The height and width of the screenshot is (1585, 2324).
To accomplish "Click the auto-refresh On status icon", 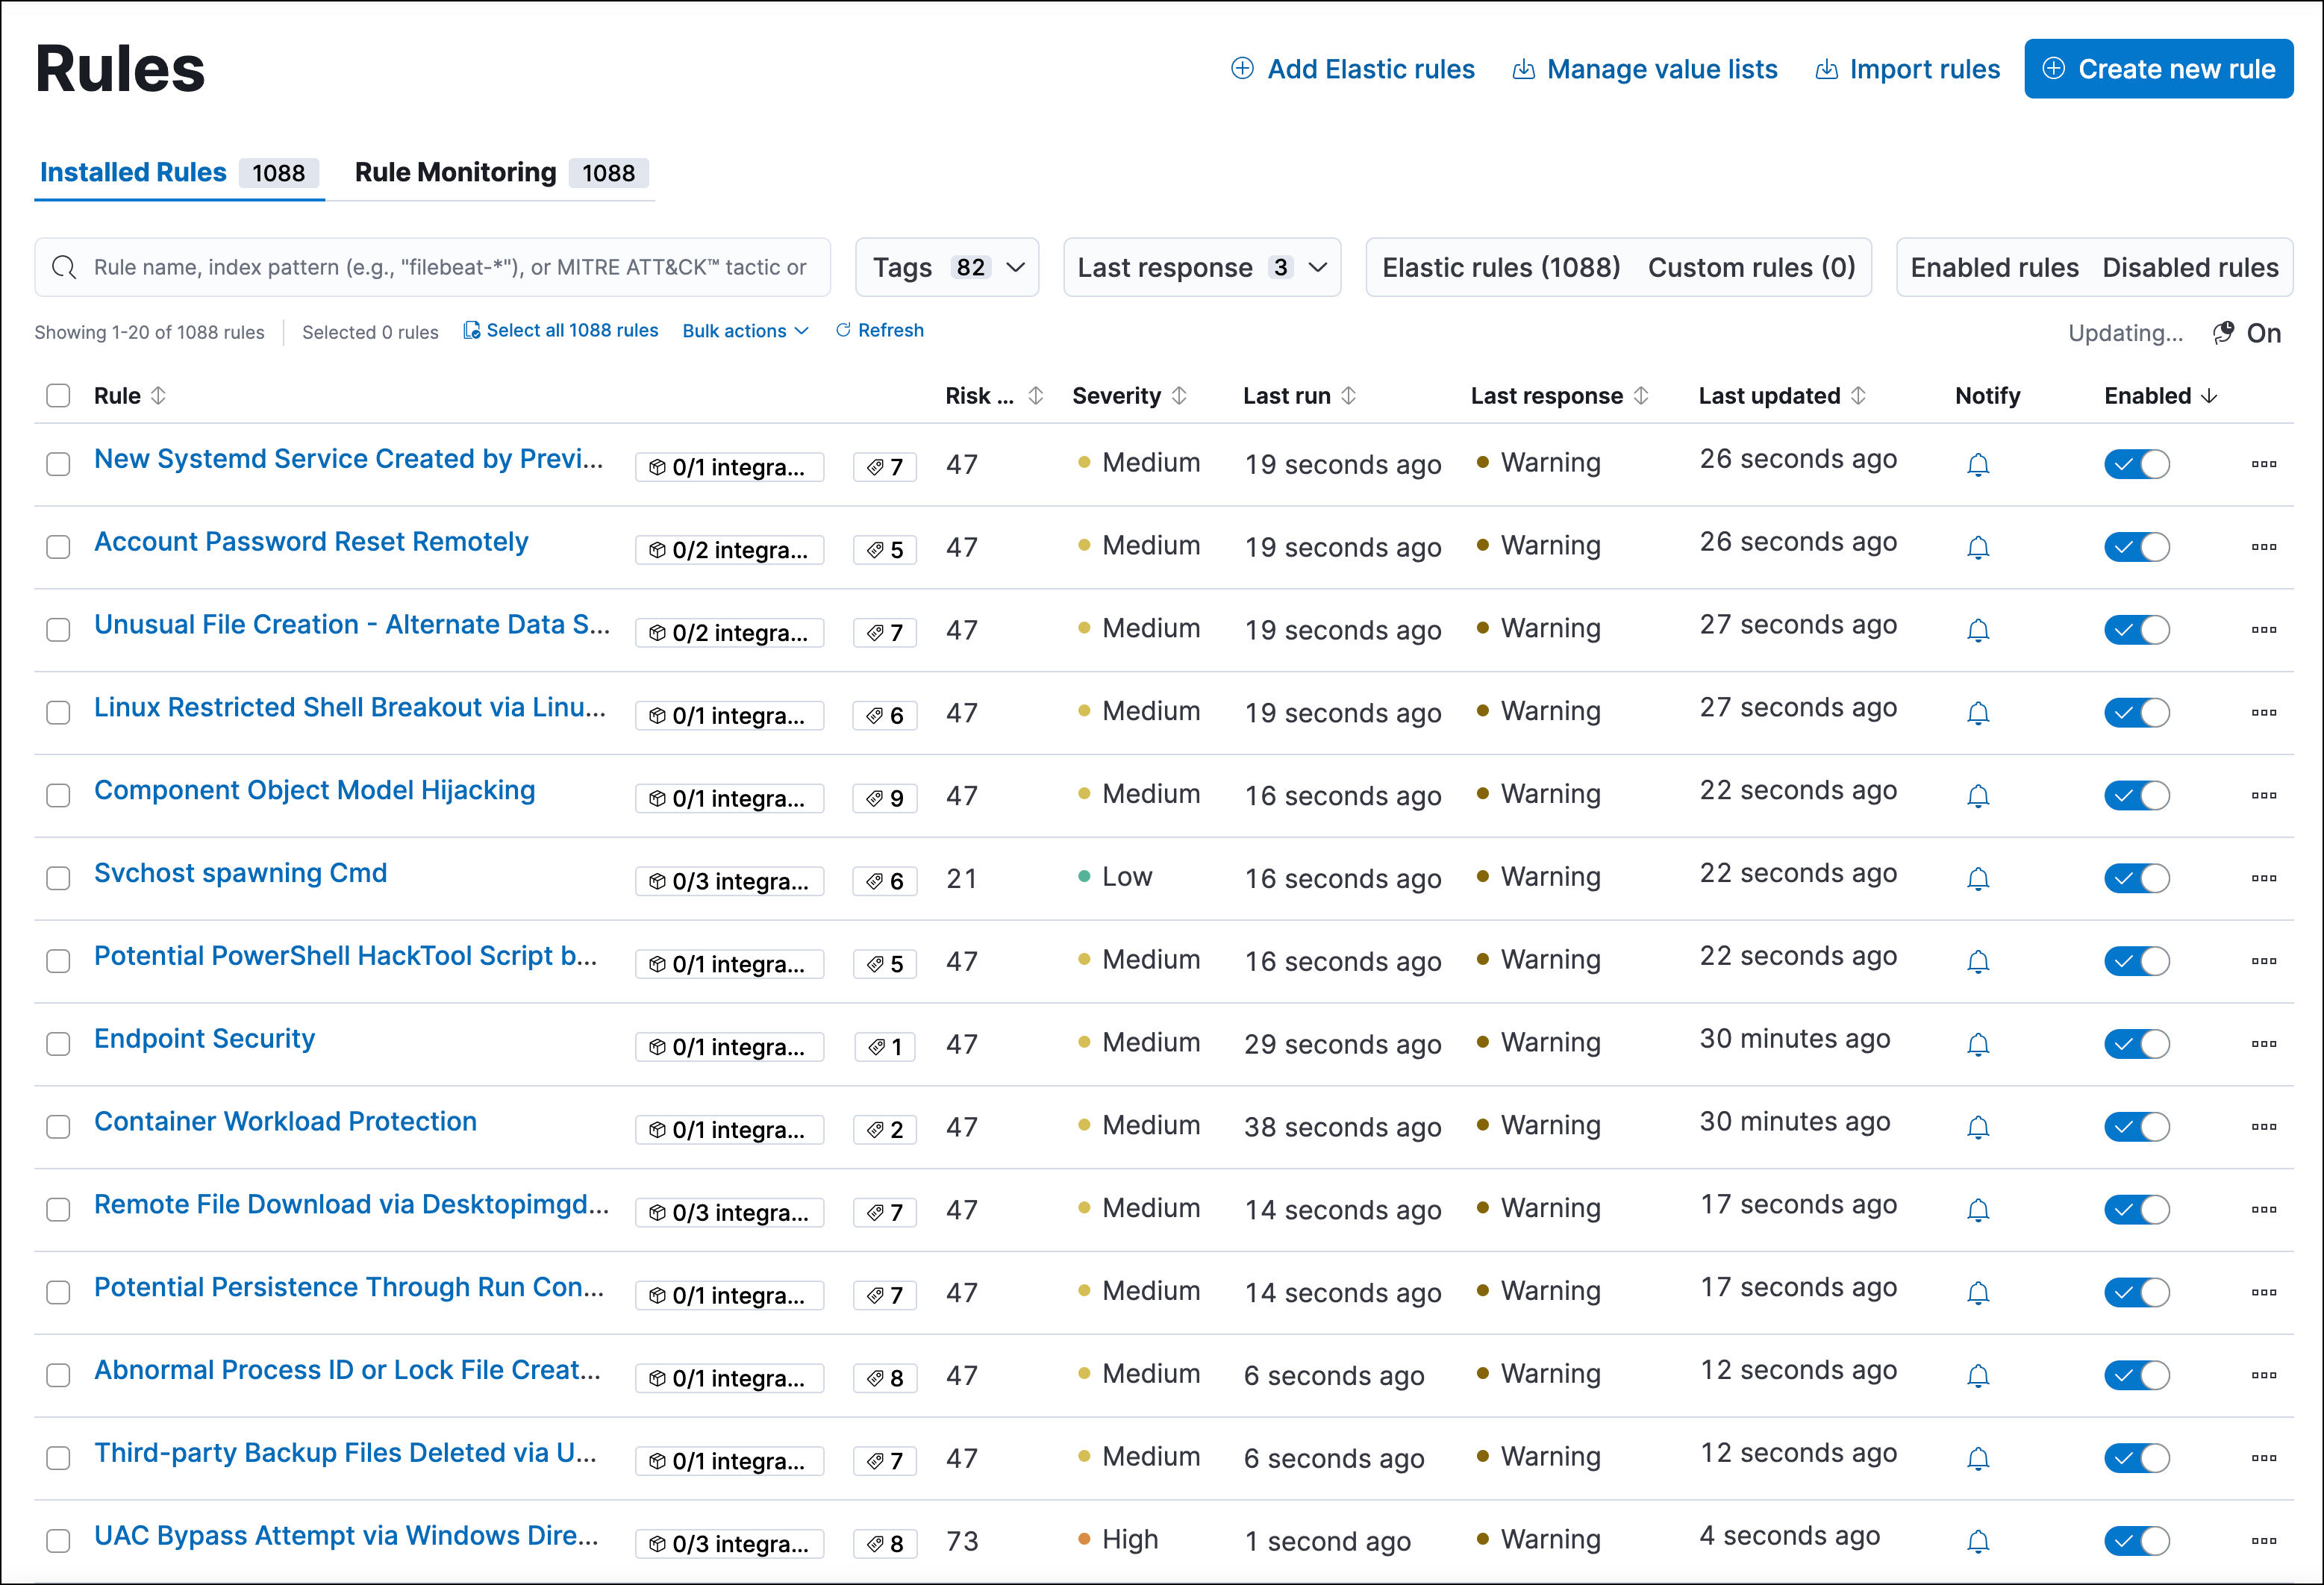I will pos(2222,333).
